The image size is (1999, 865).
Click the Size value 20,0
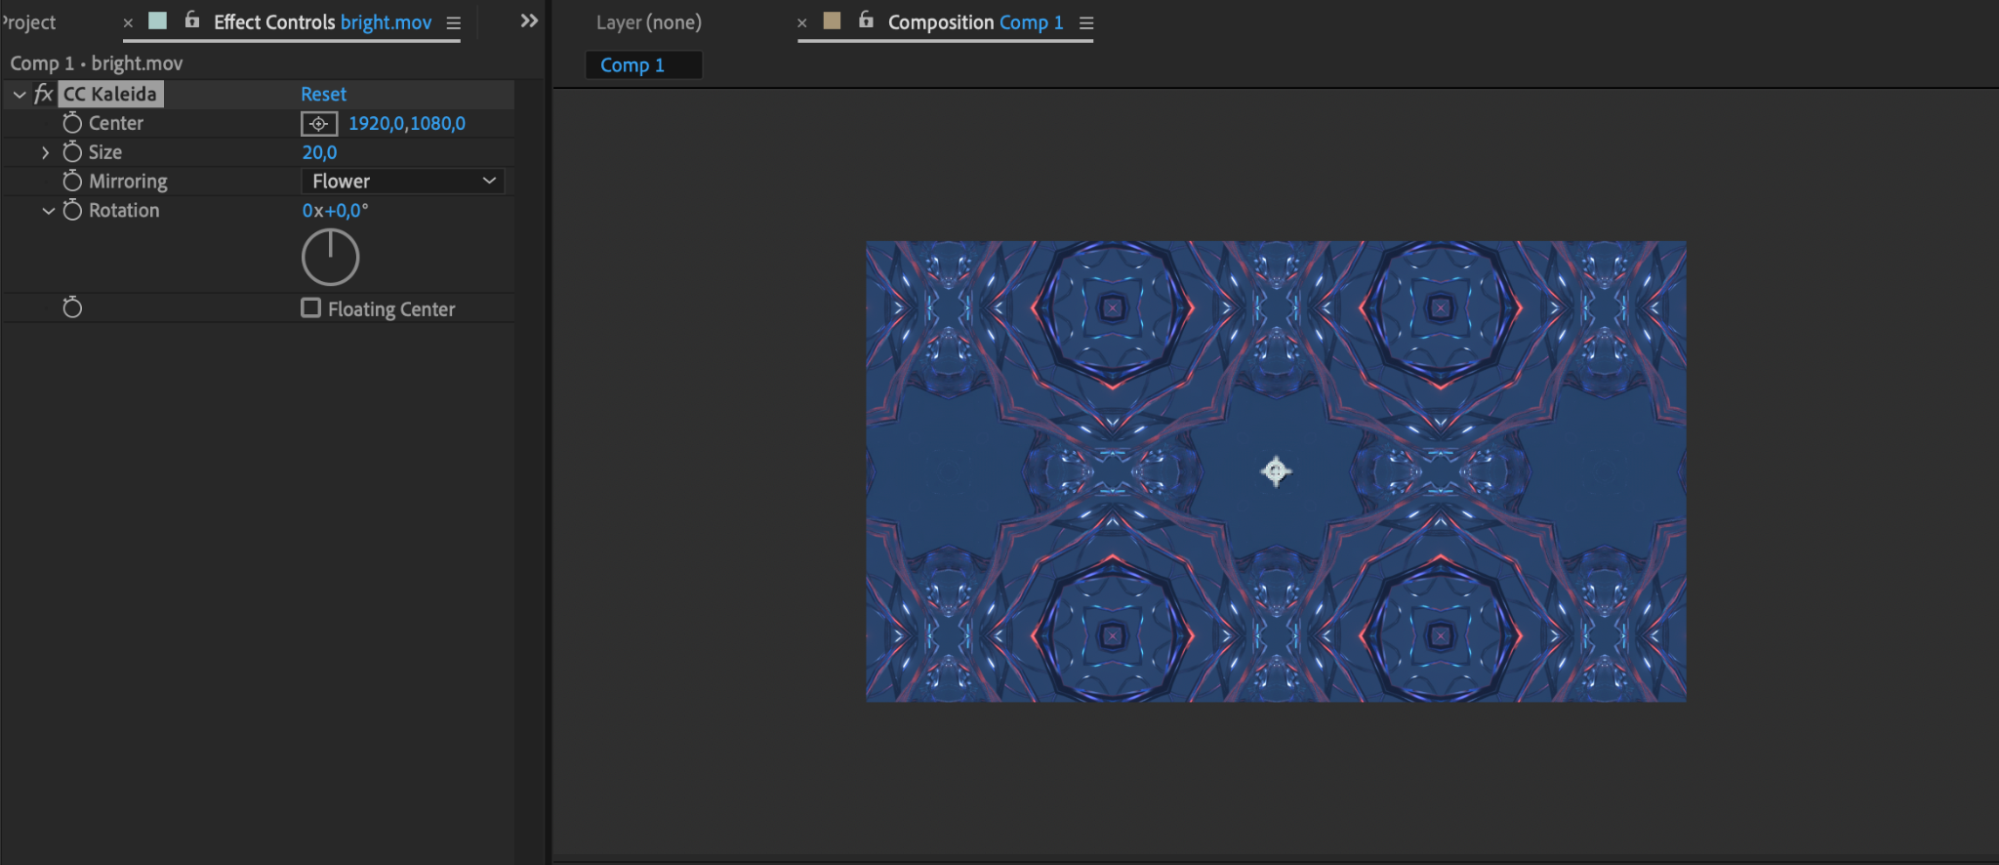click(319, 152)
